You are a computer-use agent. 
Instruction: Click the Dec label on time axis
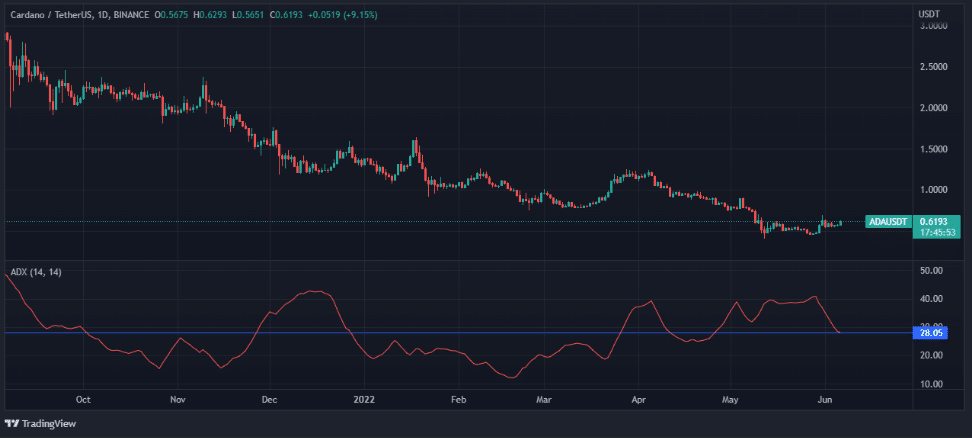[270, 400]
